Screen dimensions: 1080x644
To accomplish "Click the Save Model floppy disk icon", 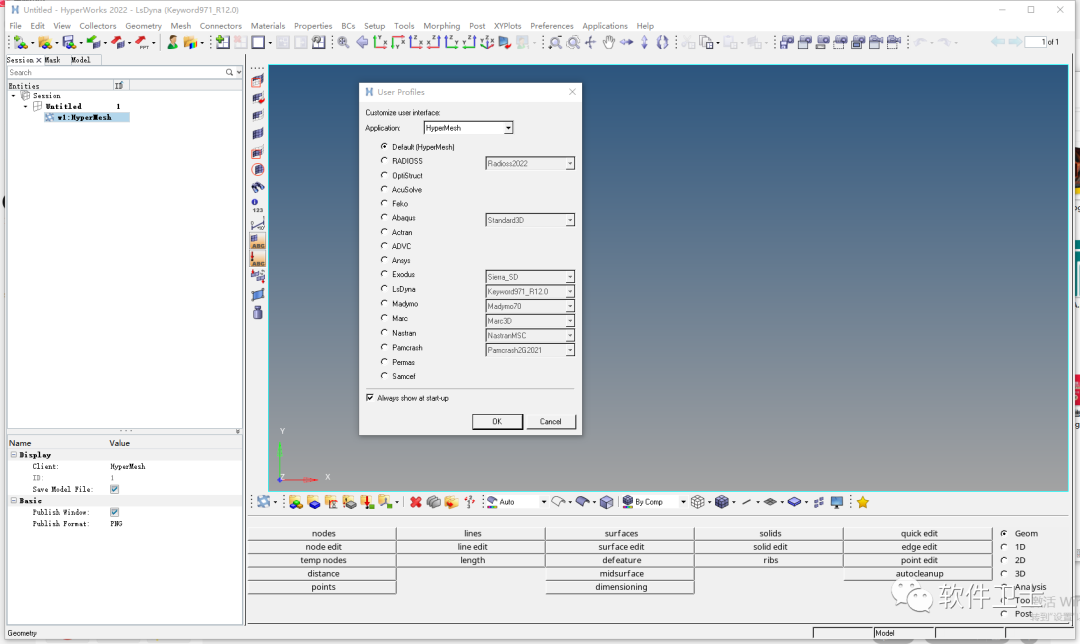I will tap(69, 43).
